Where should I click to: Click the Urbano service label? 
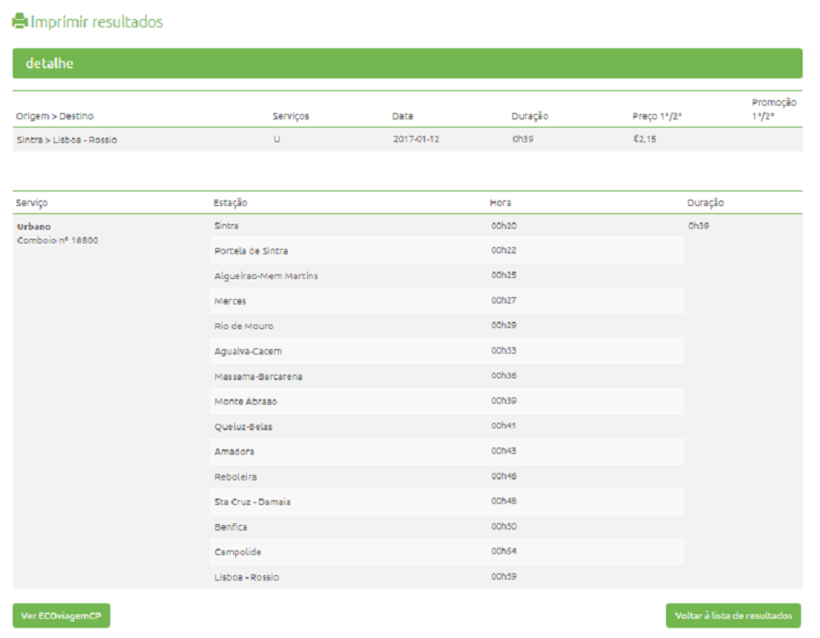click(33, 226)
